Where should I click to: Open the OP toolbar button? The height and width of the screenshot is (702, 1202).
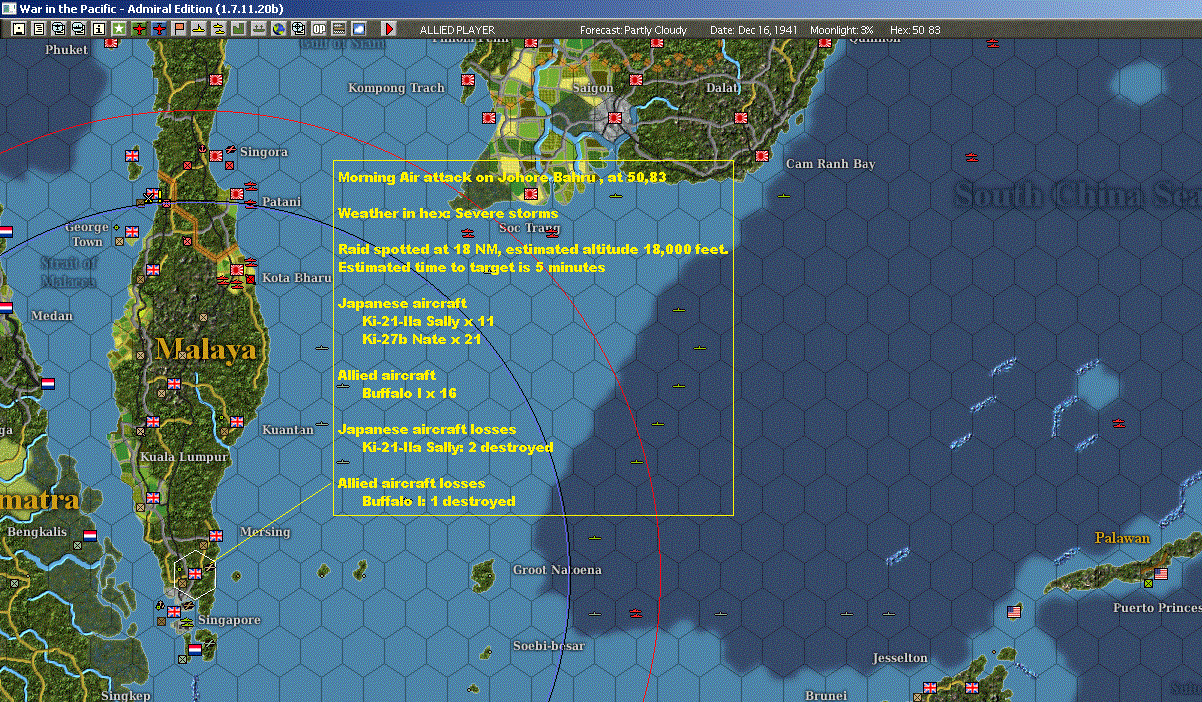319,29
